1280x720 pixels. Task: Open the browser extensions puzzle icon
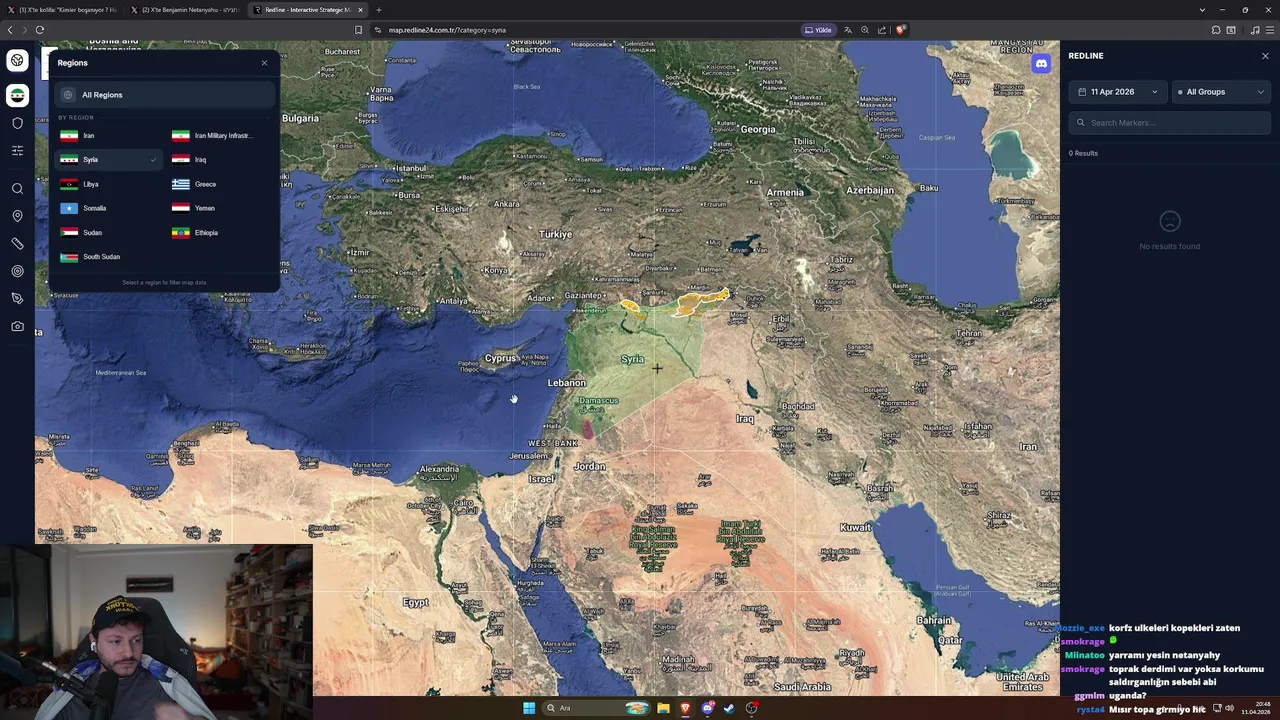point(1216,30)
